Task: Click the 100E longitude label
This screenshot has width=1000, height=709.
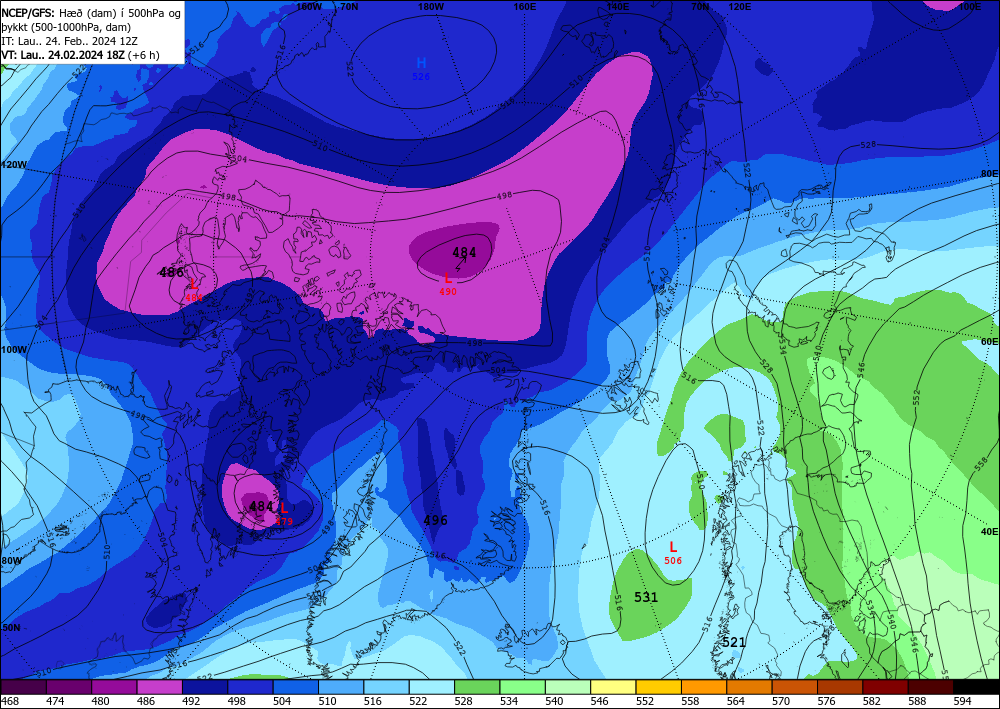Action: (x=969, y=6)
